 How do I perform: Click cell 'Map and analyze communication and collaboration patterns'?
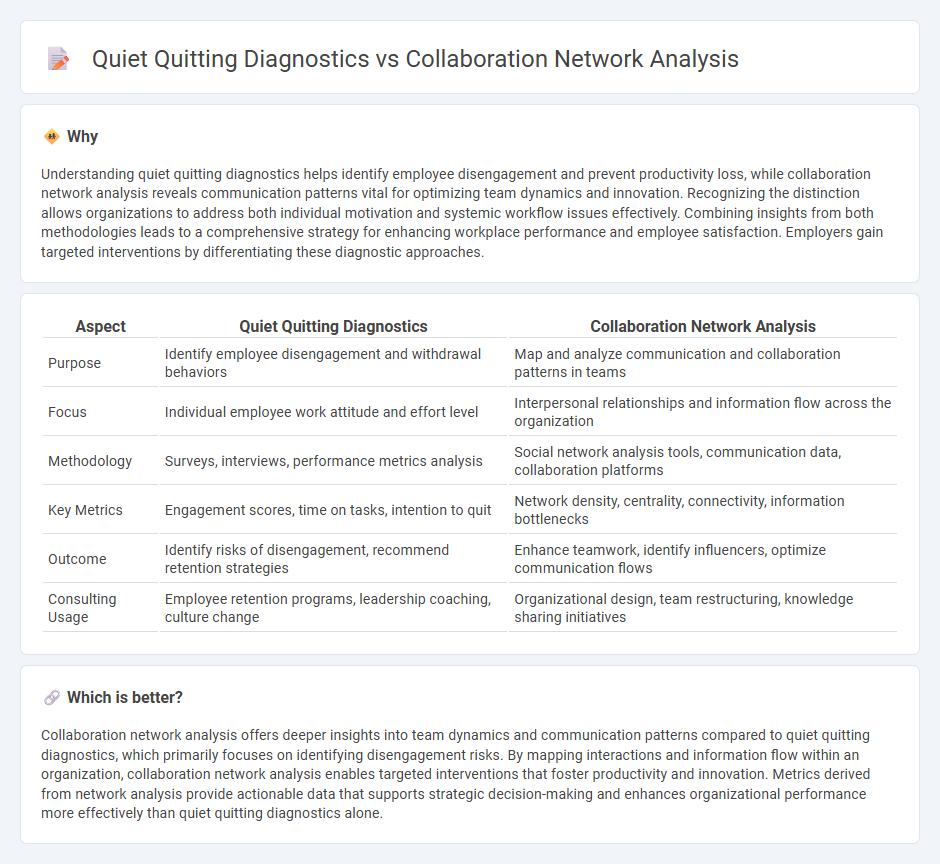[x=703, y=363]
